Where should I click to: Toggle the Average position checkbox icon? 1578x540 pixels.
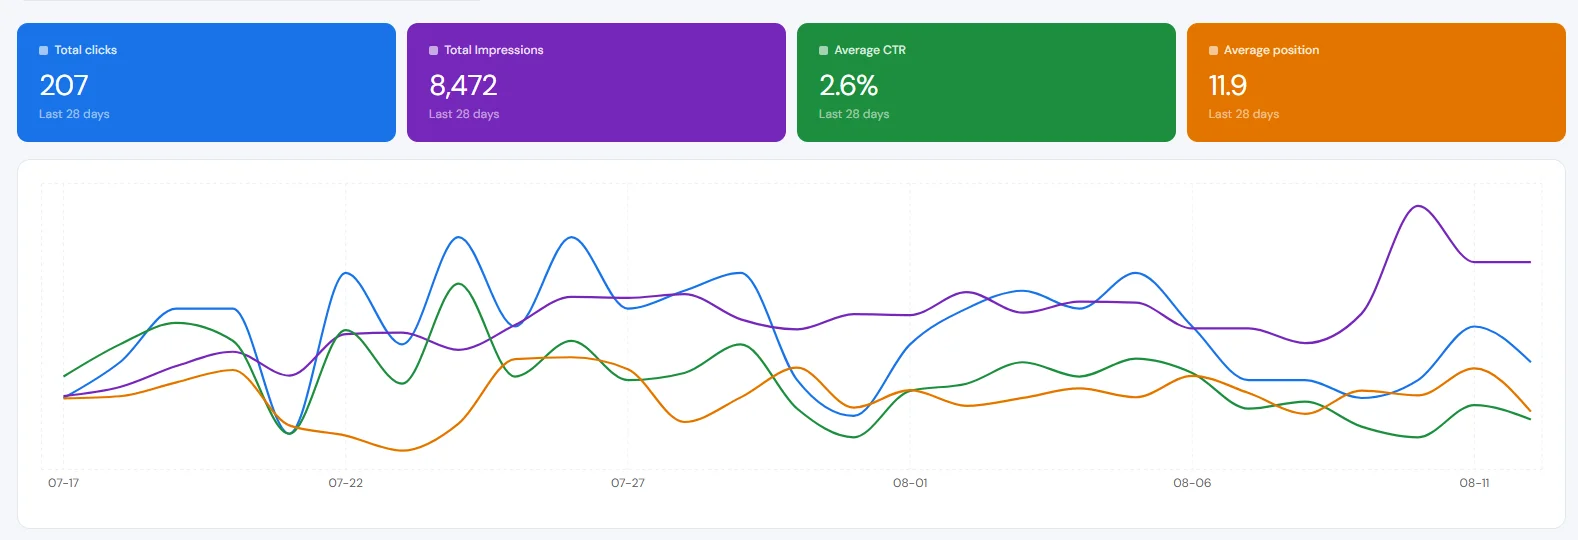point(1213,50)
